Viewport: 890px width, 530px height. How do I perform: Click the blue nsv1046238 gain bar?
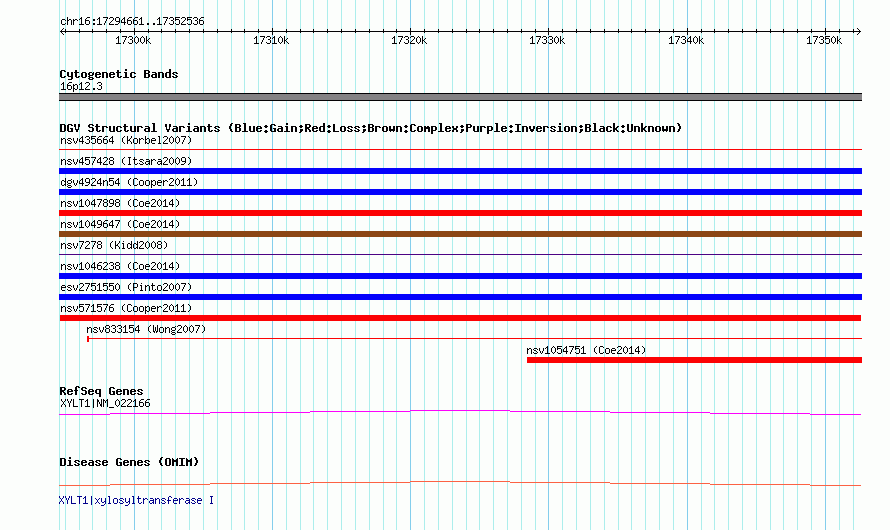460,276
